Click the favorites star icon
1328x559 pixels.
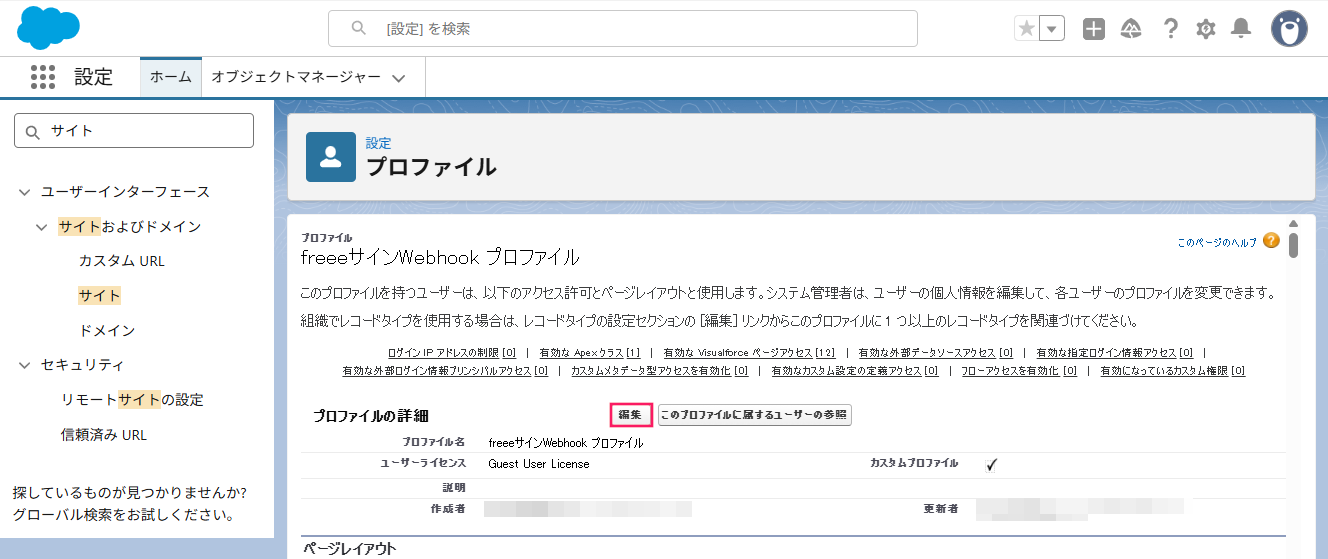click(x=1027, y=29)
